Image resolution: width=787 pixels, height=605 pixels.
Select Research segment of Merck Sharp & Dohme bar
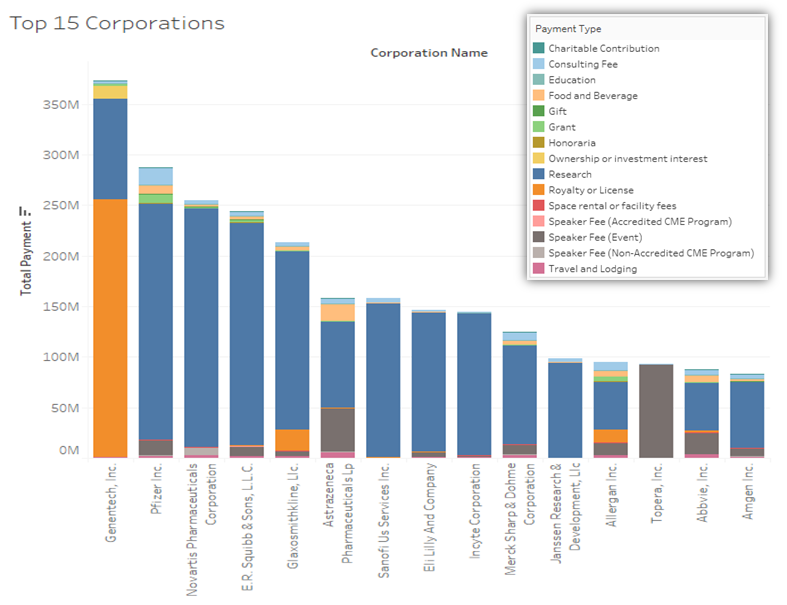tap(520, 395)
